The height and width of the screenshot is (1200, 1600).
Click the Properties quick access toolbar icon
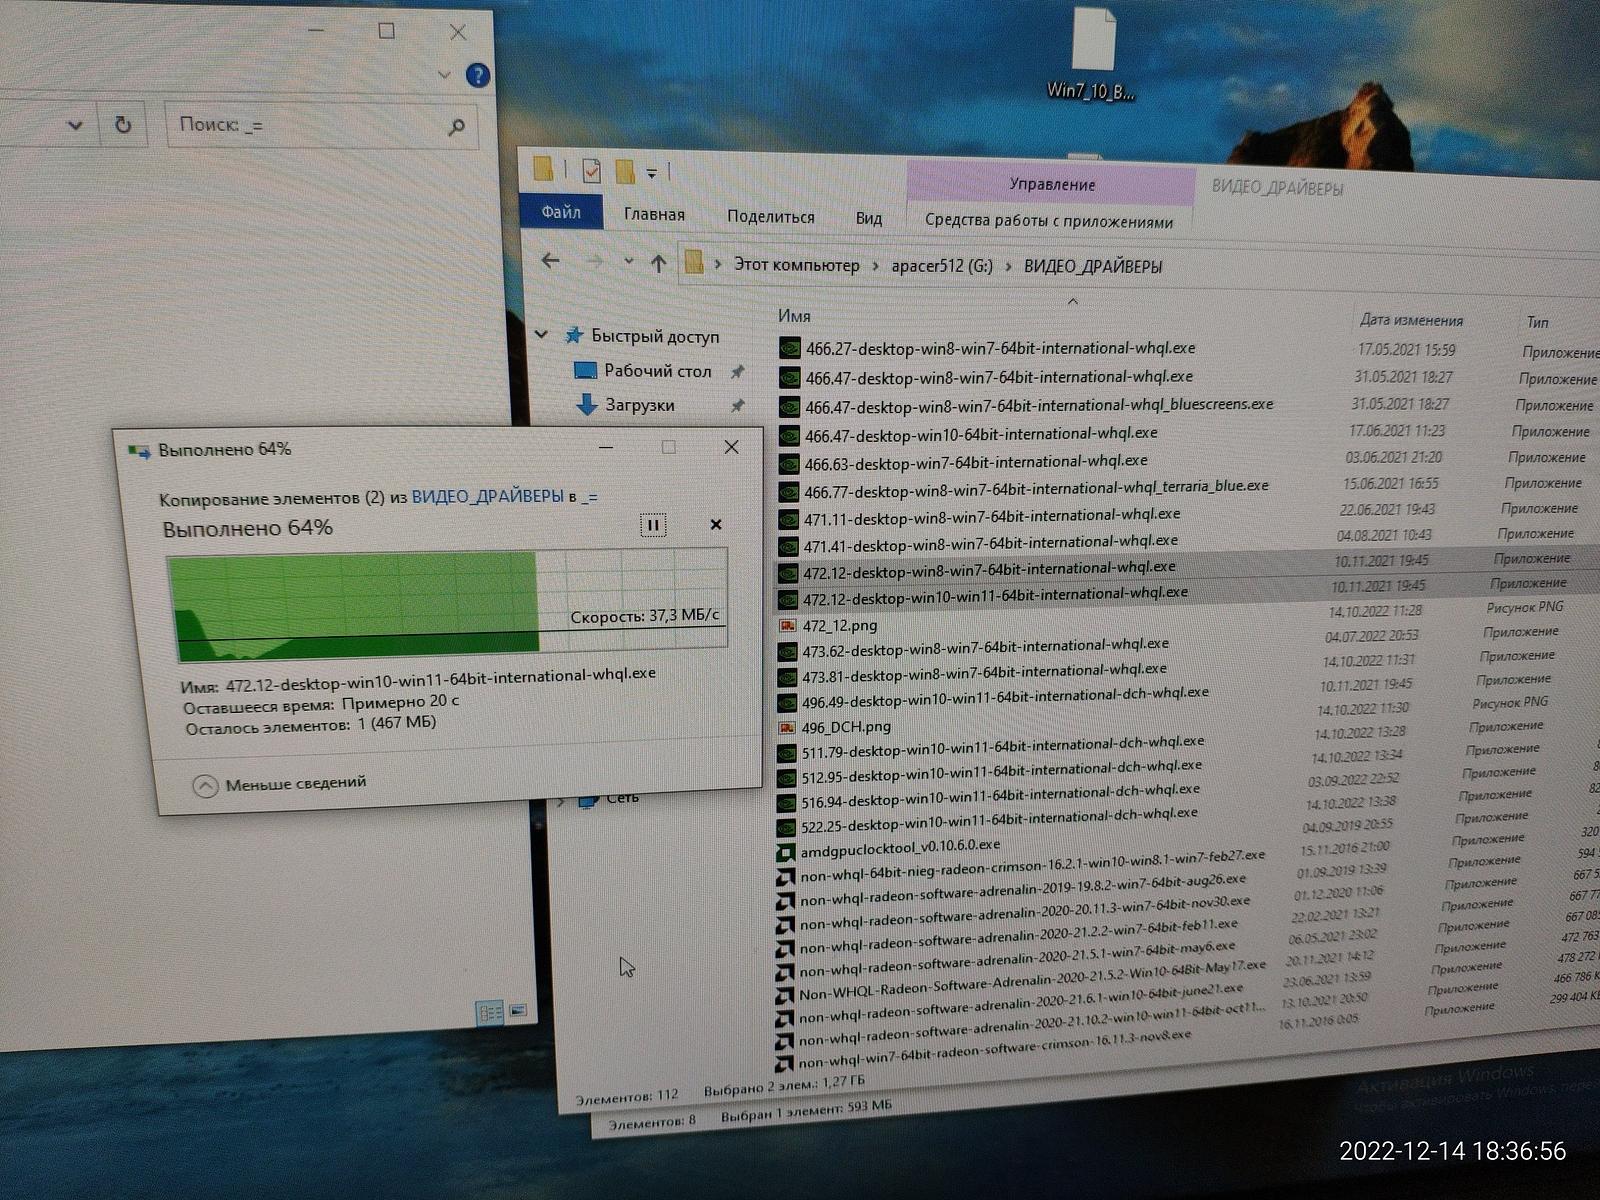pos(591,170)
